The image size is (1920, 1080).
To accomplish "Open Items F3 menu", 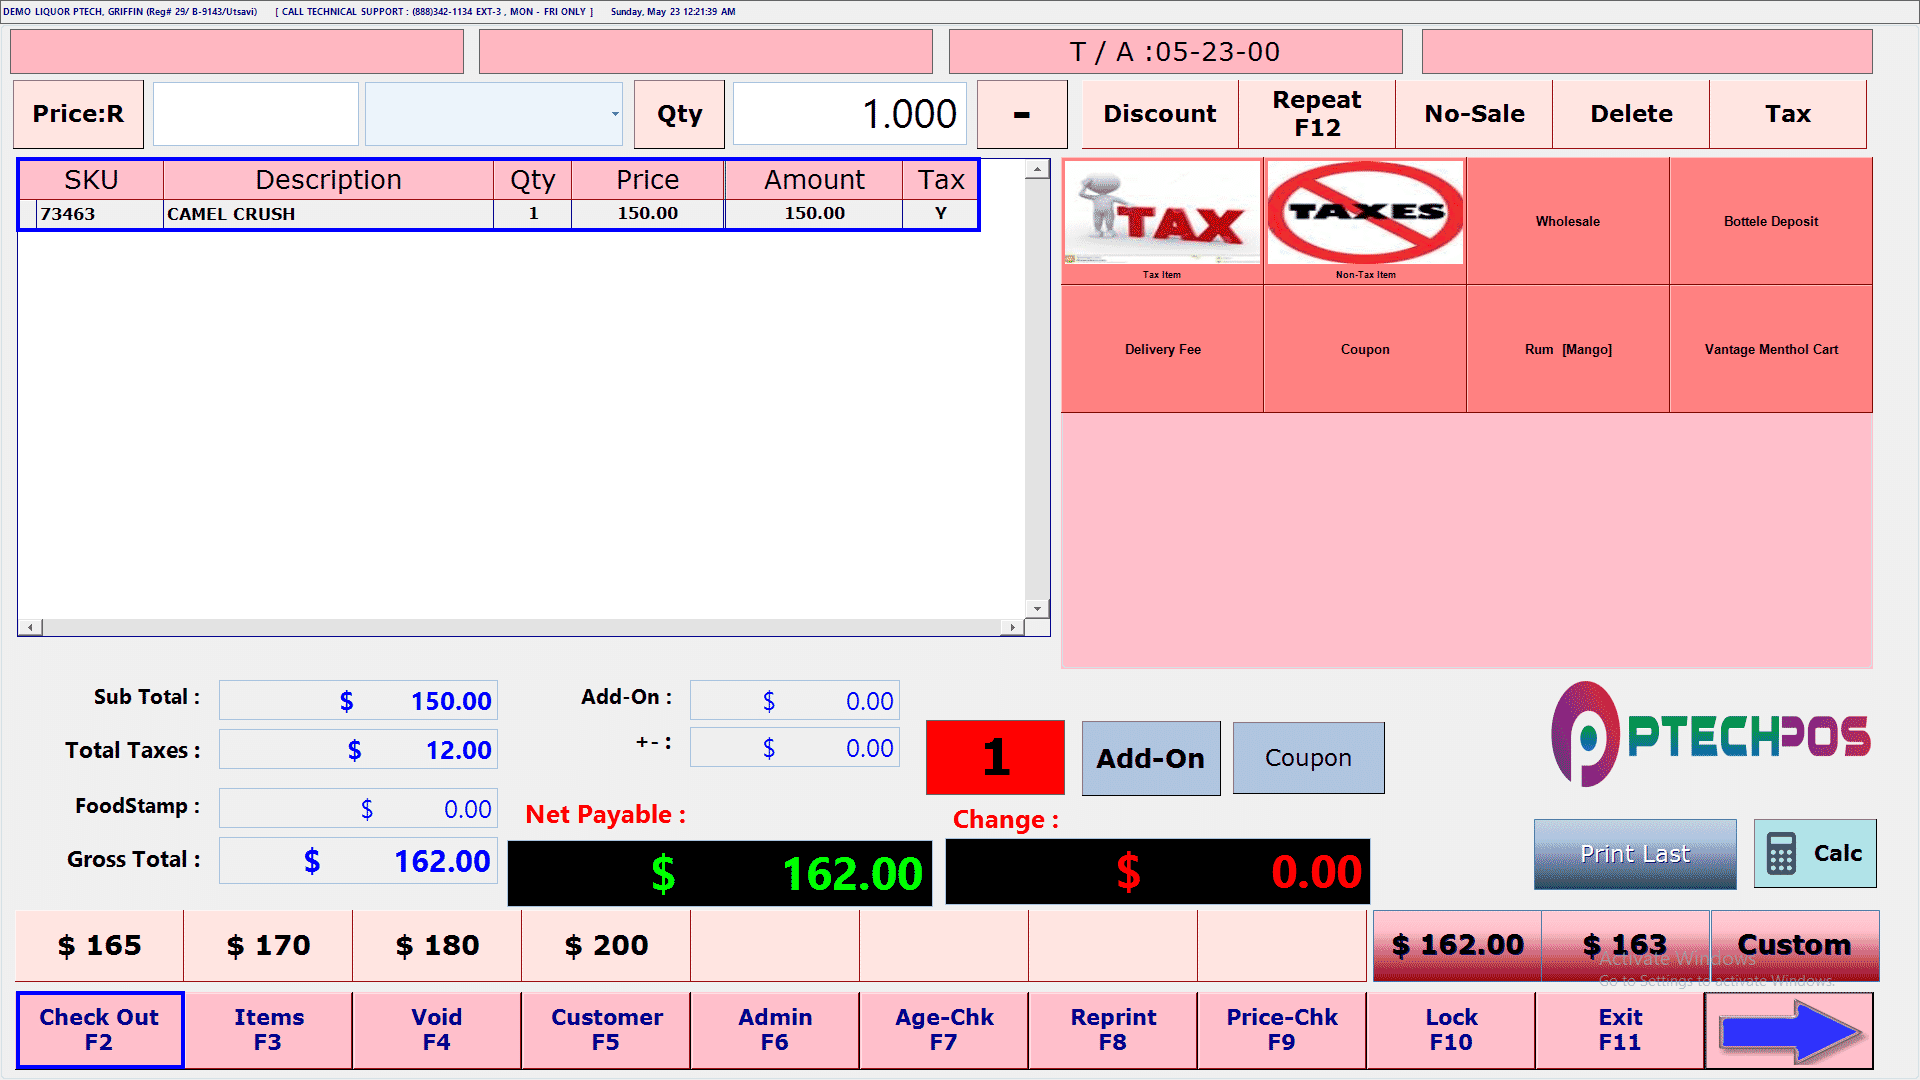I will pyautogui.click(x=268, y=1029).
